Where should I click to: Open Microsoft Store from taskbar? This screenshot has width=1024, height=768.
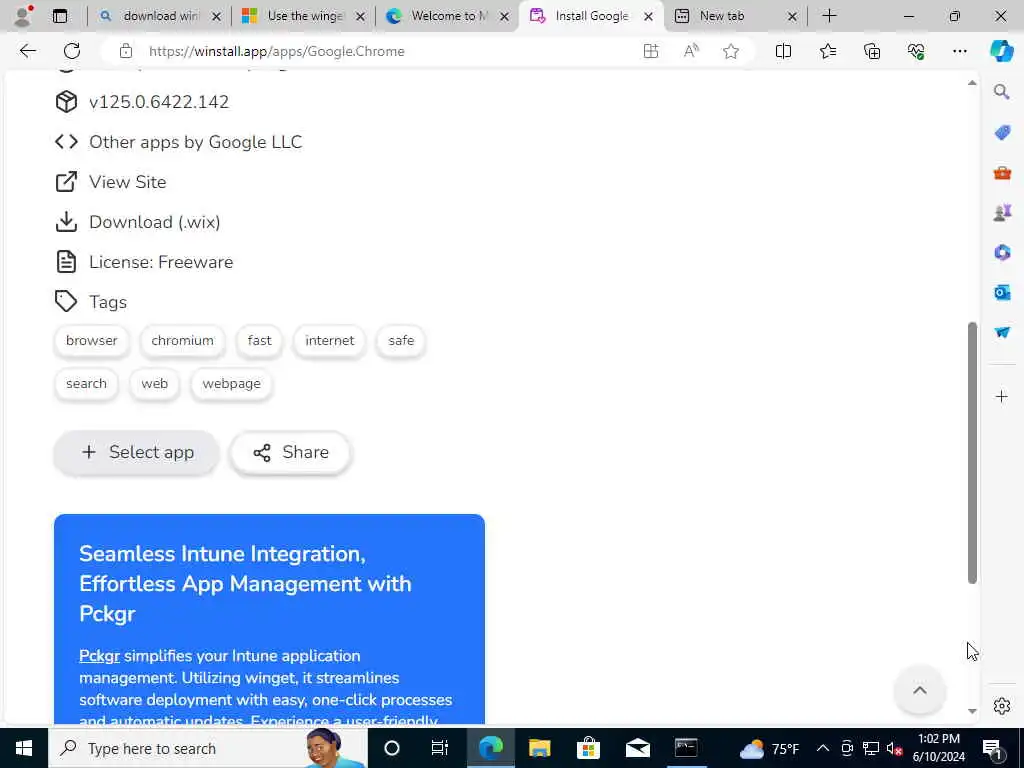click(588, 748)
